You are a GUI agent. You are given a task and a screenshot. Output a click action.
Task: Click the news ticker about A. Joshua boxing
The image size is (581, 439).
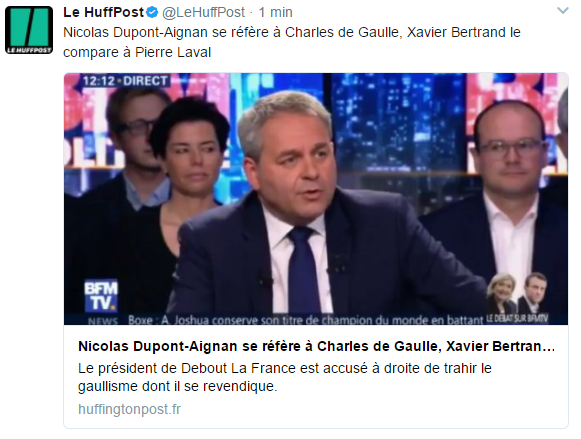click(x=306, y=320)
